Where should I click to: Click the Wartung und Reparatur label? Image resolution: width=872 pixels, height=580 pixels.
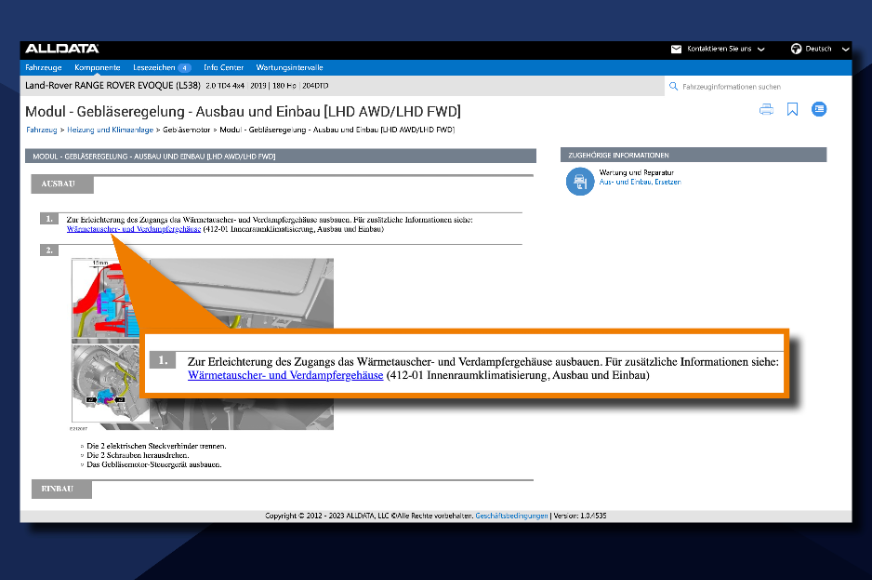click(636, 172)
